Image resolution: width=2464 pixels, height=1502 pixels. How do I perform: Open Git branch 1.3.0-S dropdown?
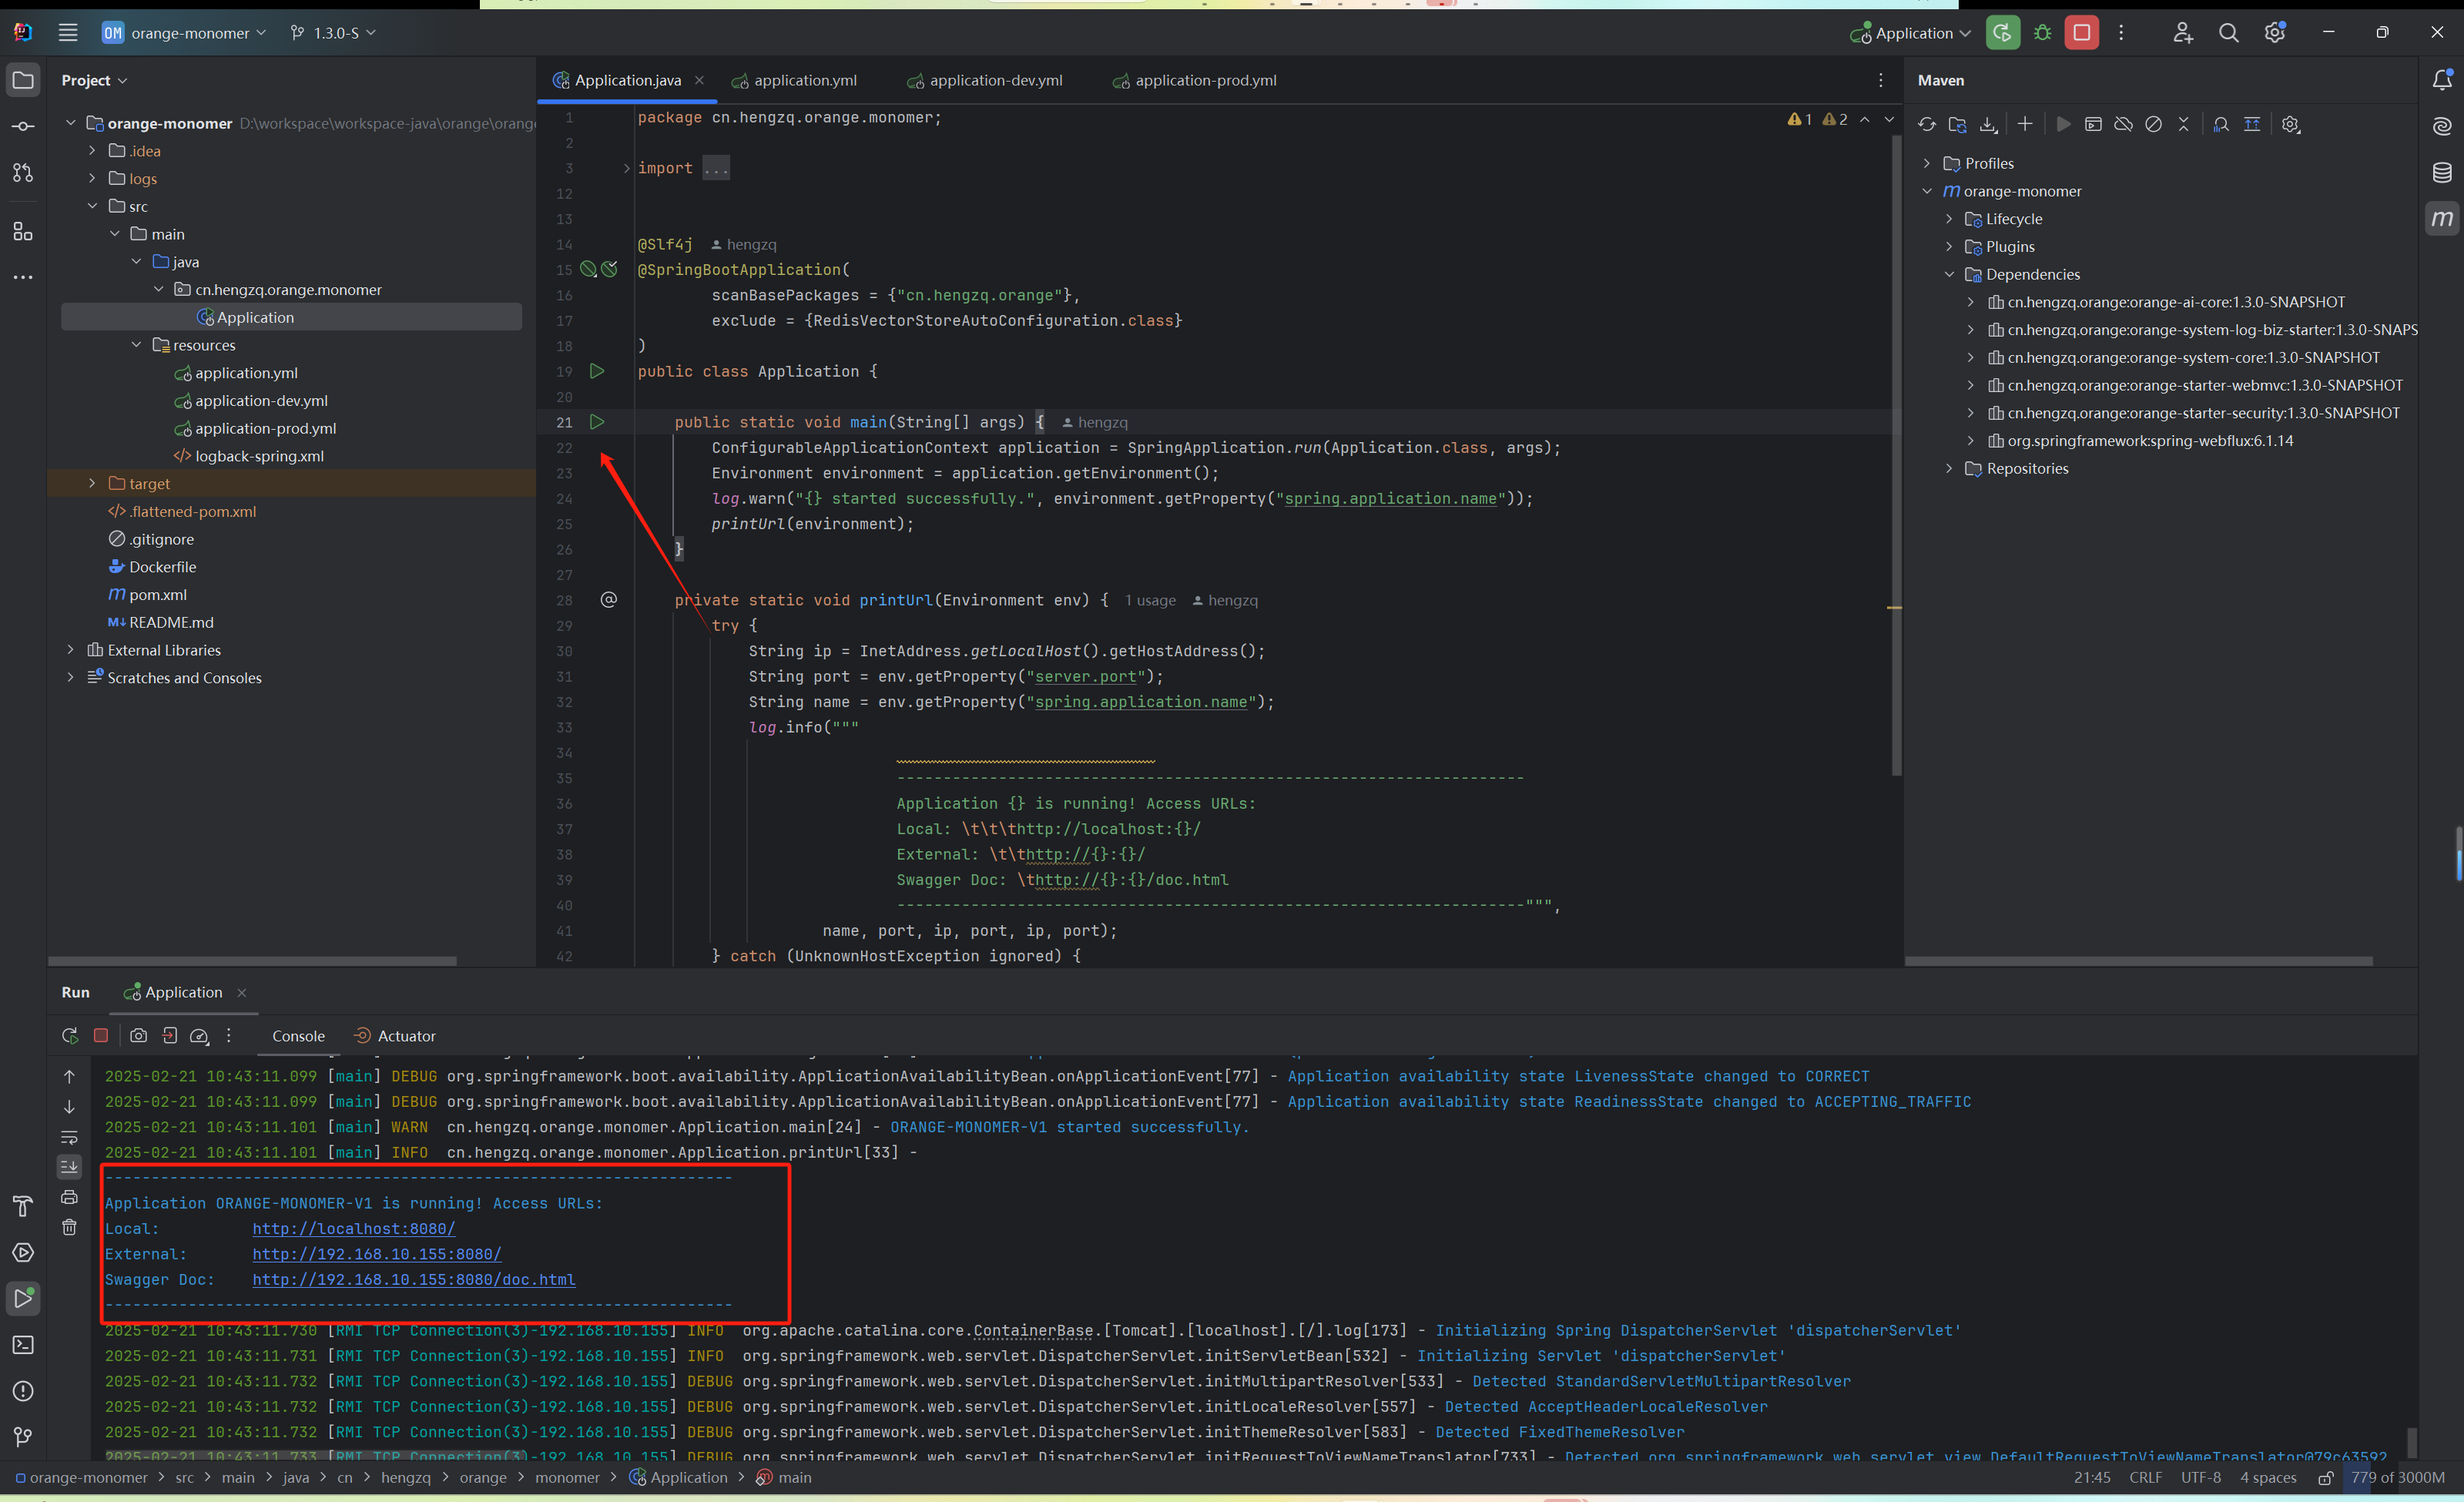click(333, 33)
